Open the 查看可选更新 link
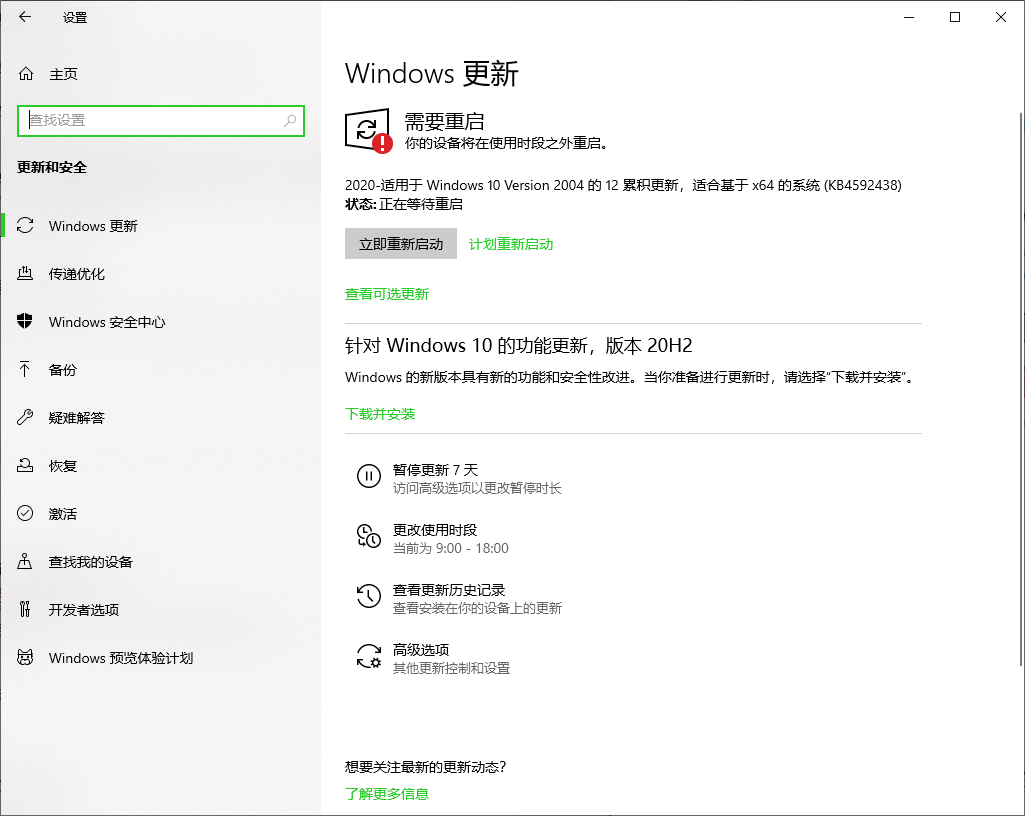Image resolution: width=1025 pixels, height=816 pixels. coord(387,294)
